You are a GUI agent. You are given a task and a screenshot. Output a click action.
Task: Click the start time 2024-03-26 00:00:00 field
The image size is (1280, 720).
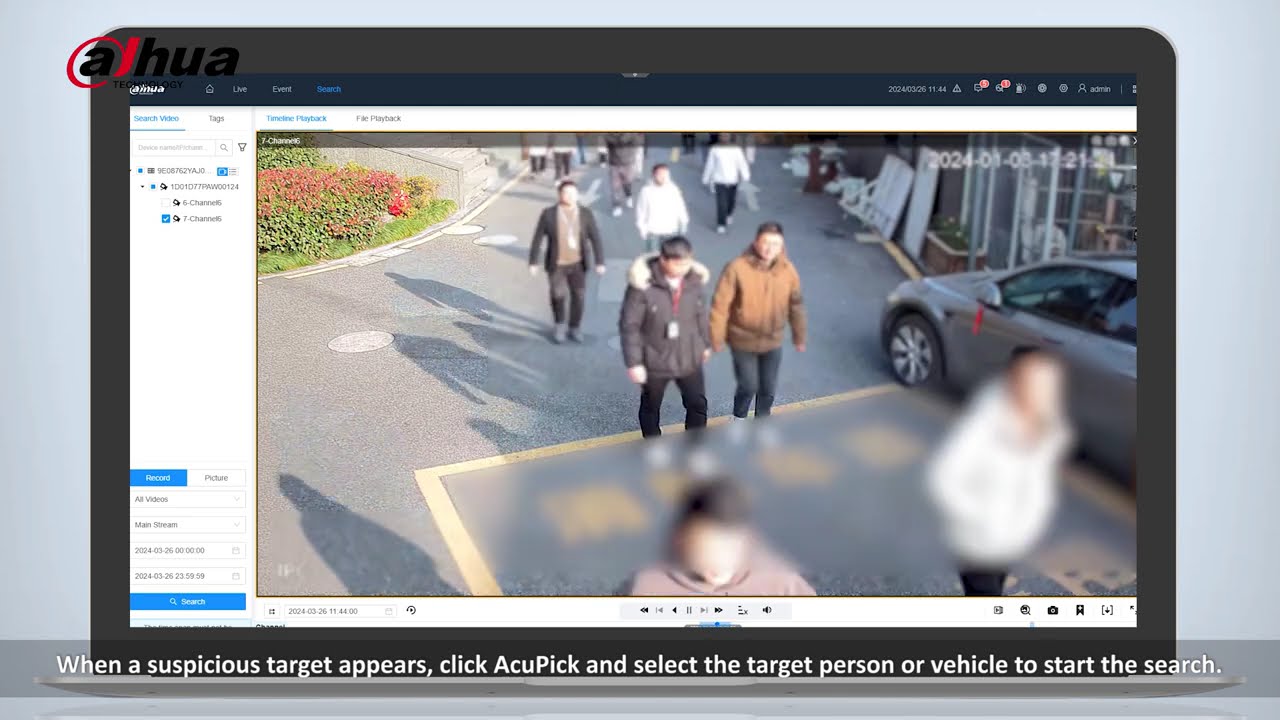point(188,550)
